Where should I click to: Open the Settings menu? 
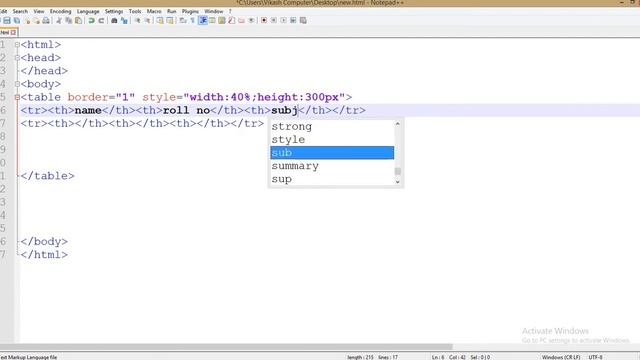tap(114, 11)
